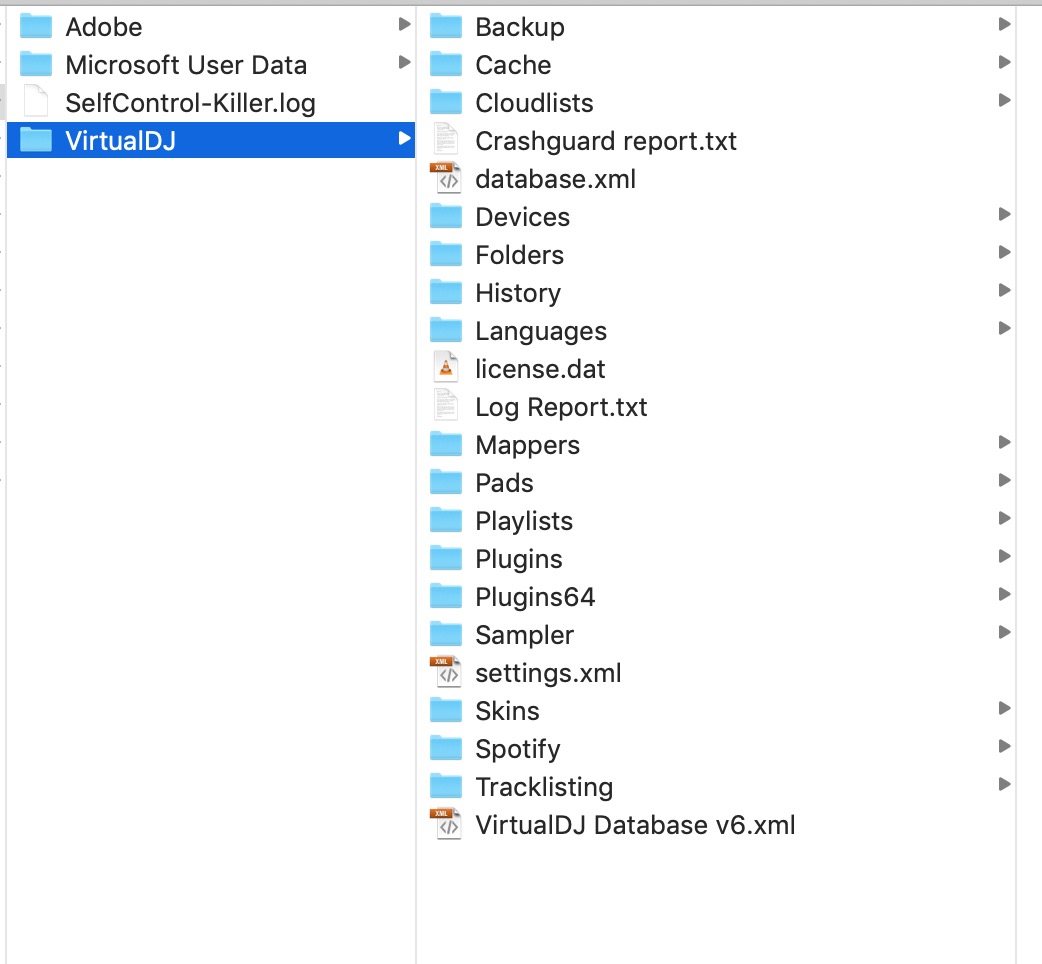The width and height of the screenshot is (1042, 964).
Task: Expand the Devices folder arrow
Action: coord(1005,214)
